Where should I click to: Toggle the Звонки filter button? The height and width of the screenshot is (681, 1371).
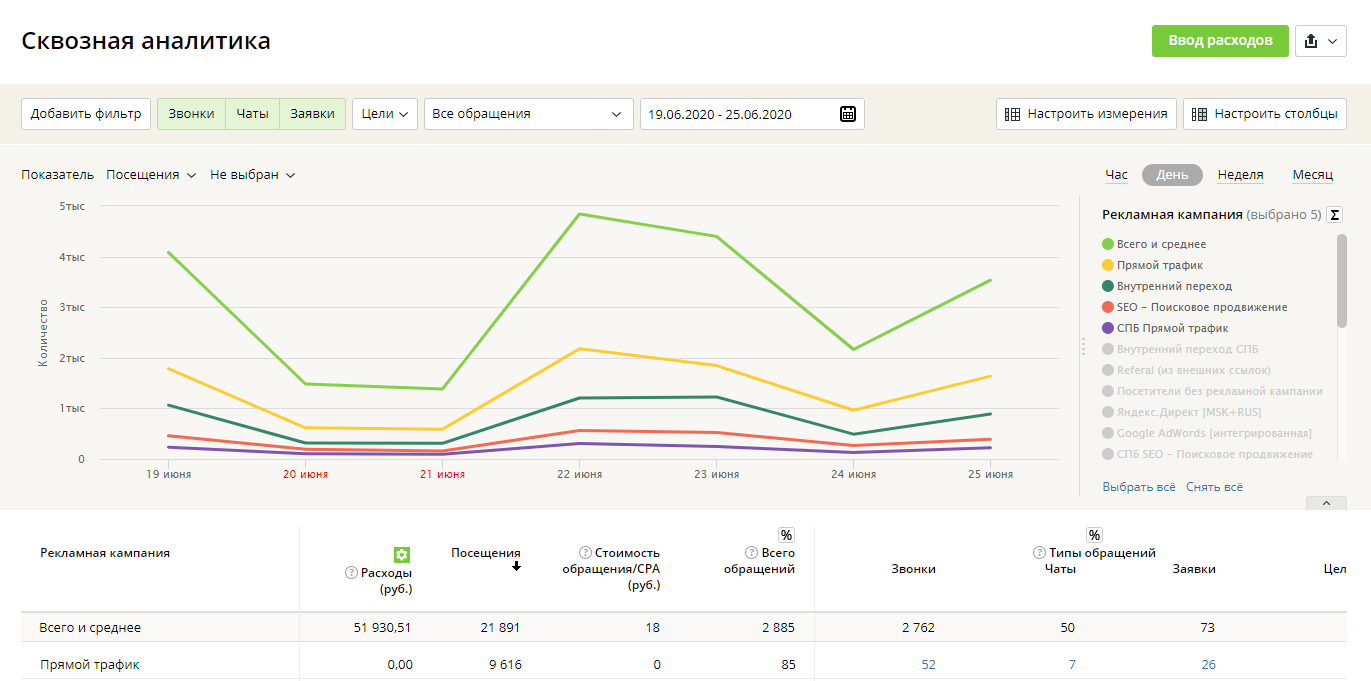pos(191,114)
